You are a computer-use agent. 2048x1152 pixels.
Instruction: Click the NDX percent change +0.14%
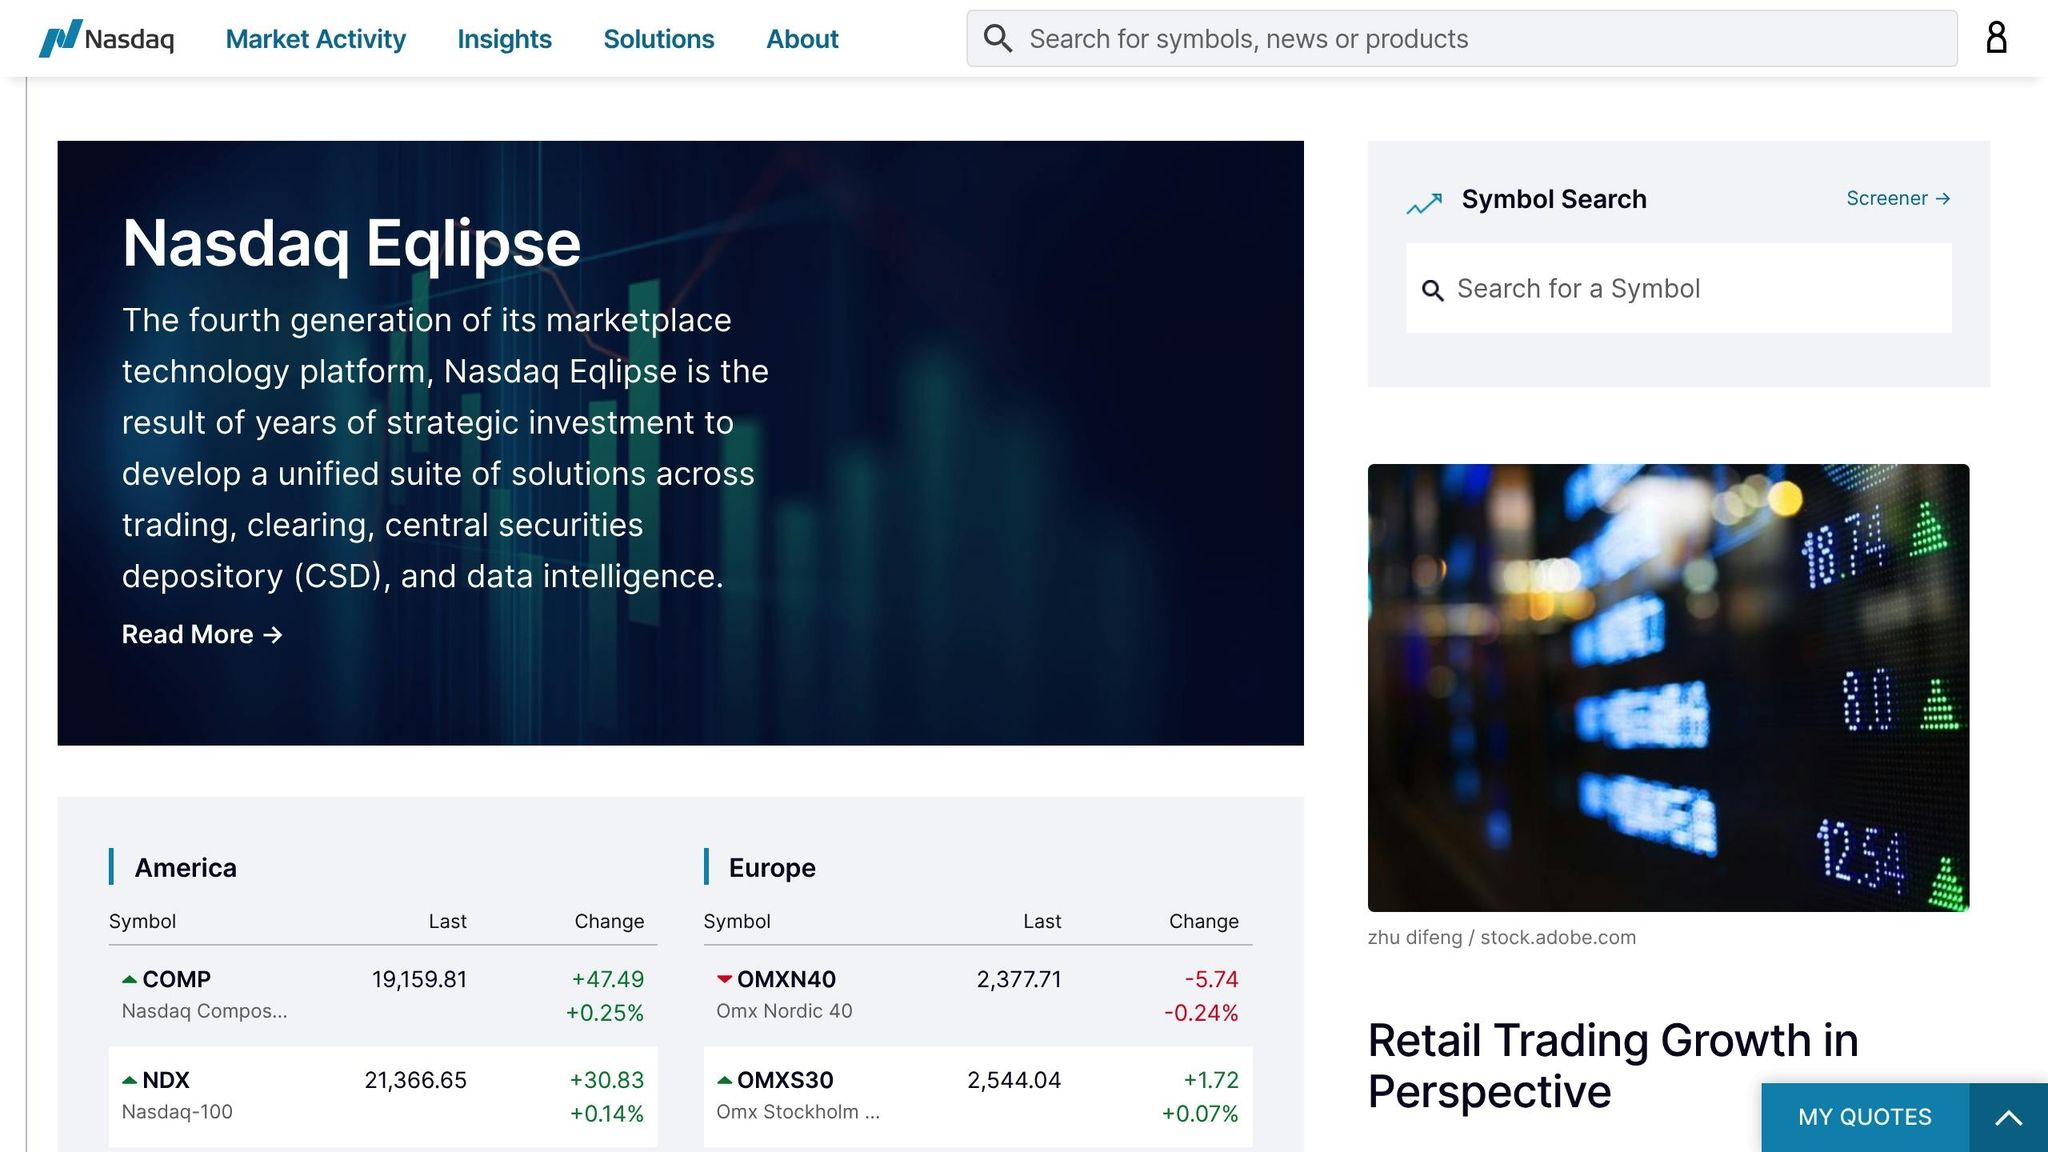[607, 1113]
